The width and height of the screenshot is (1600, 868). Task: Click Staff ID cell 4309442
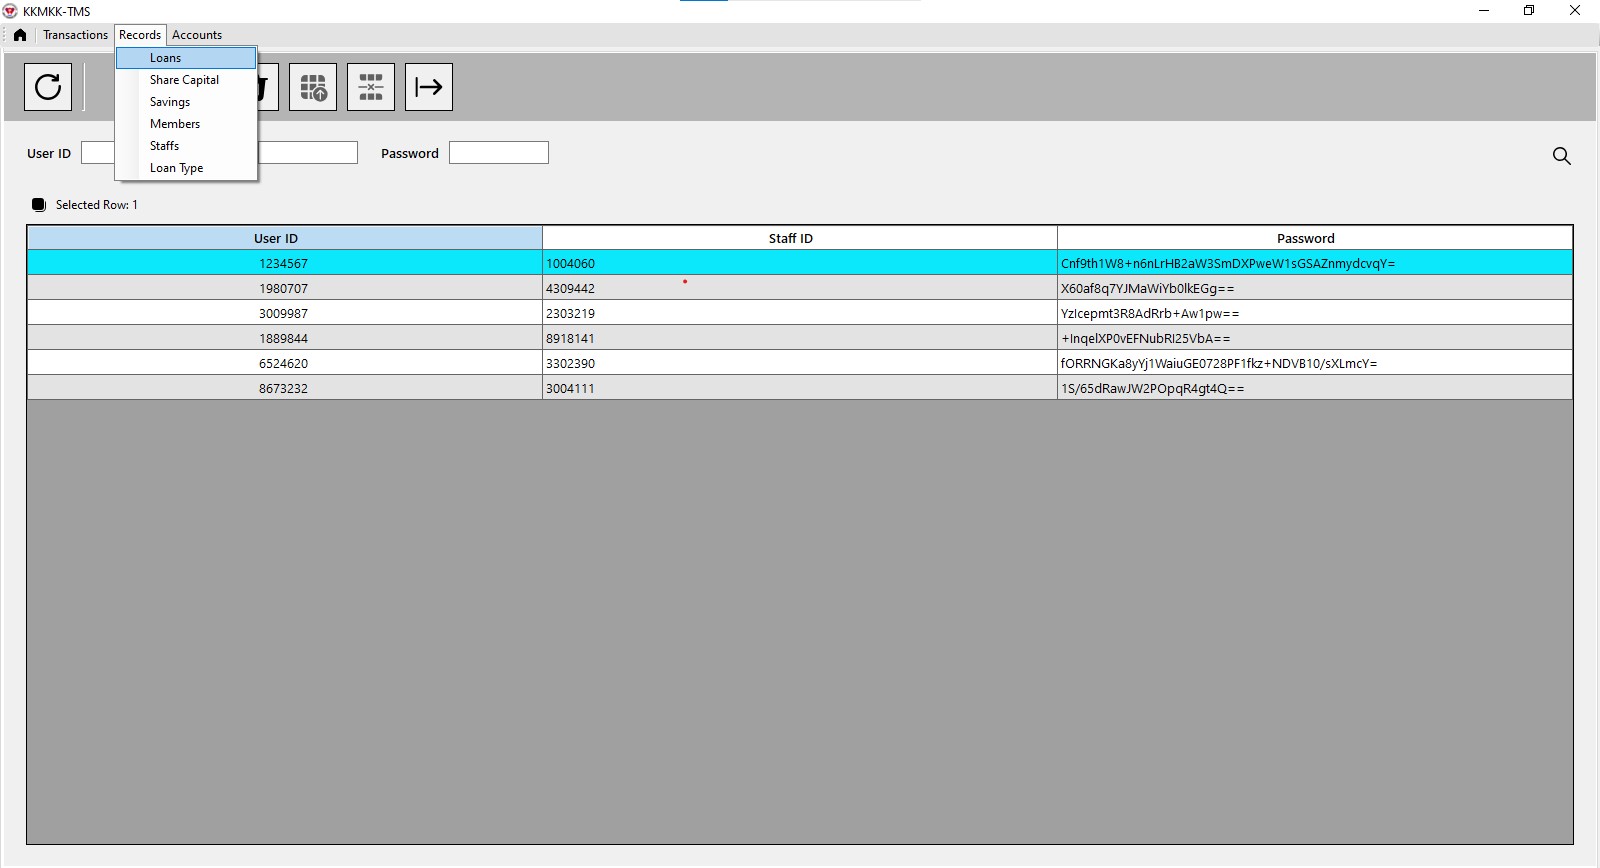coord(800,288)
